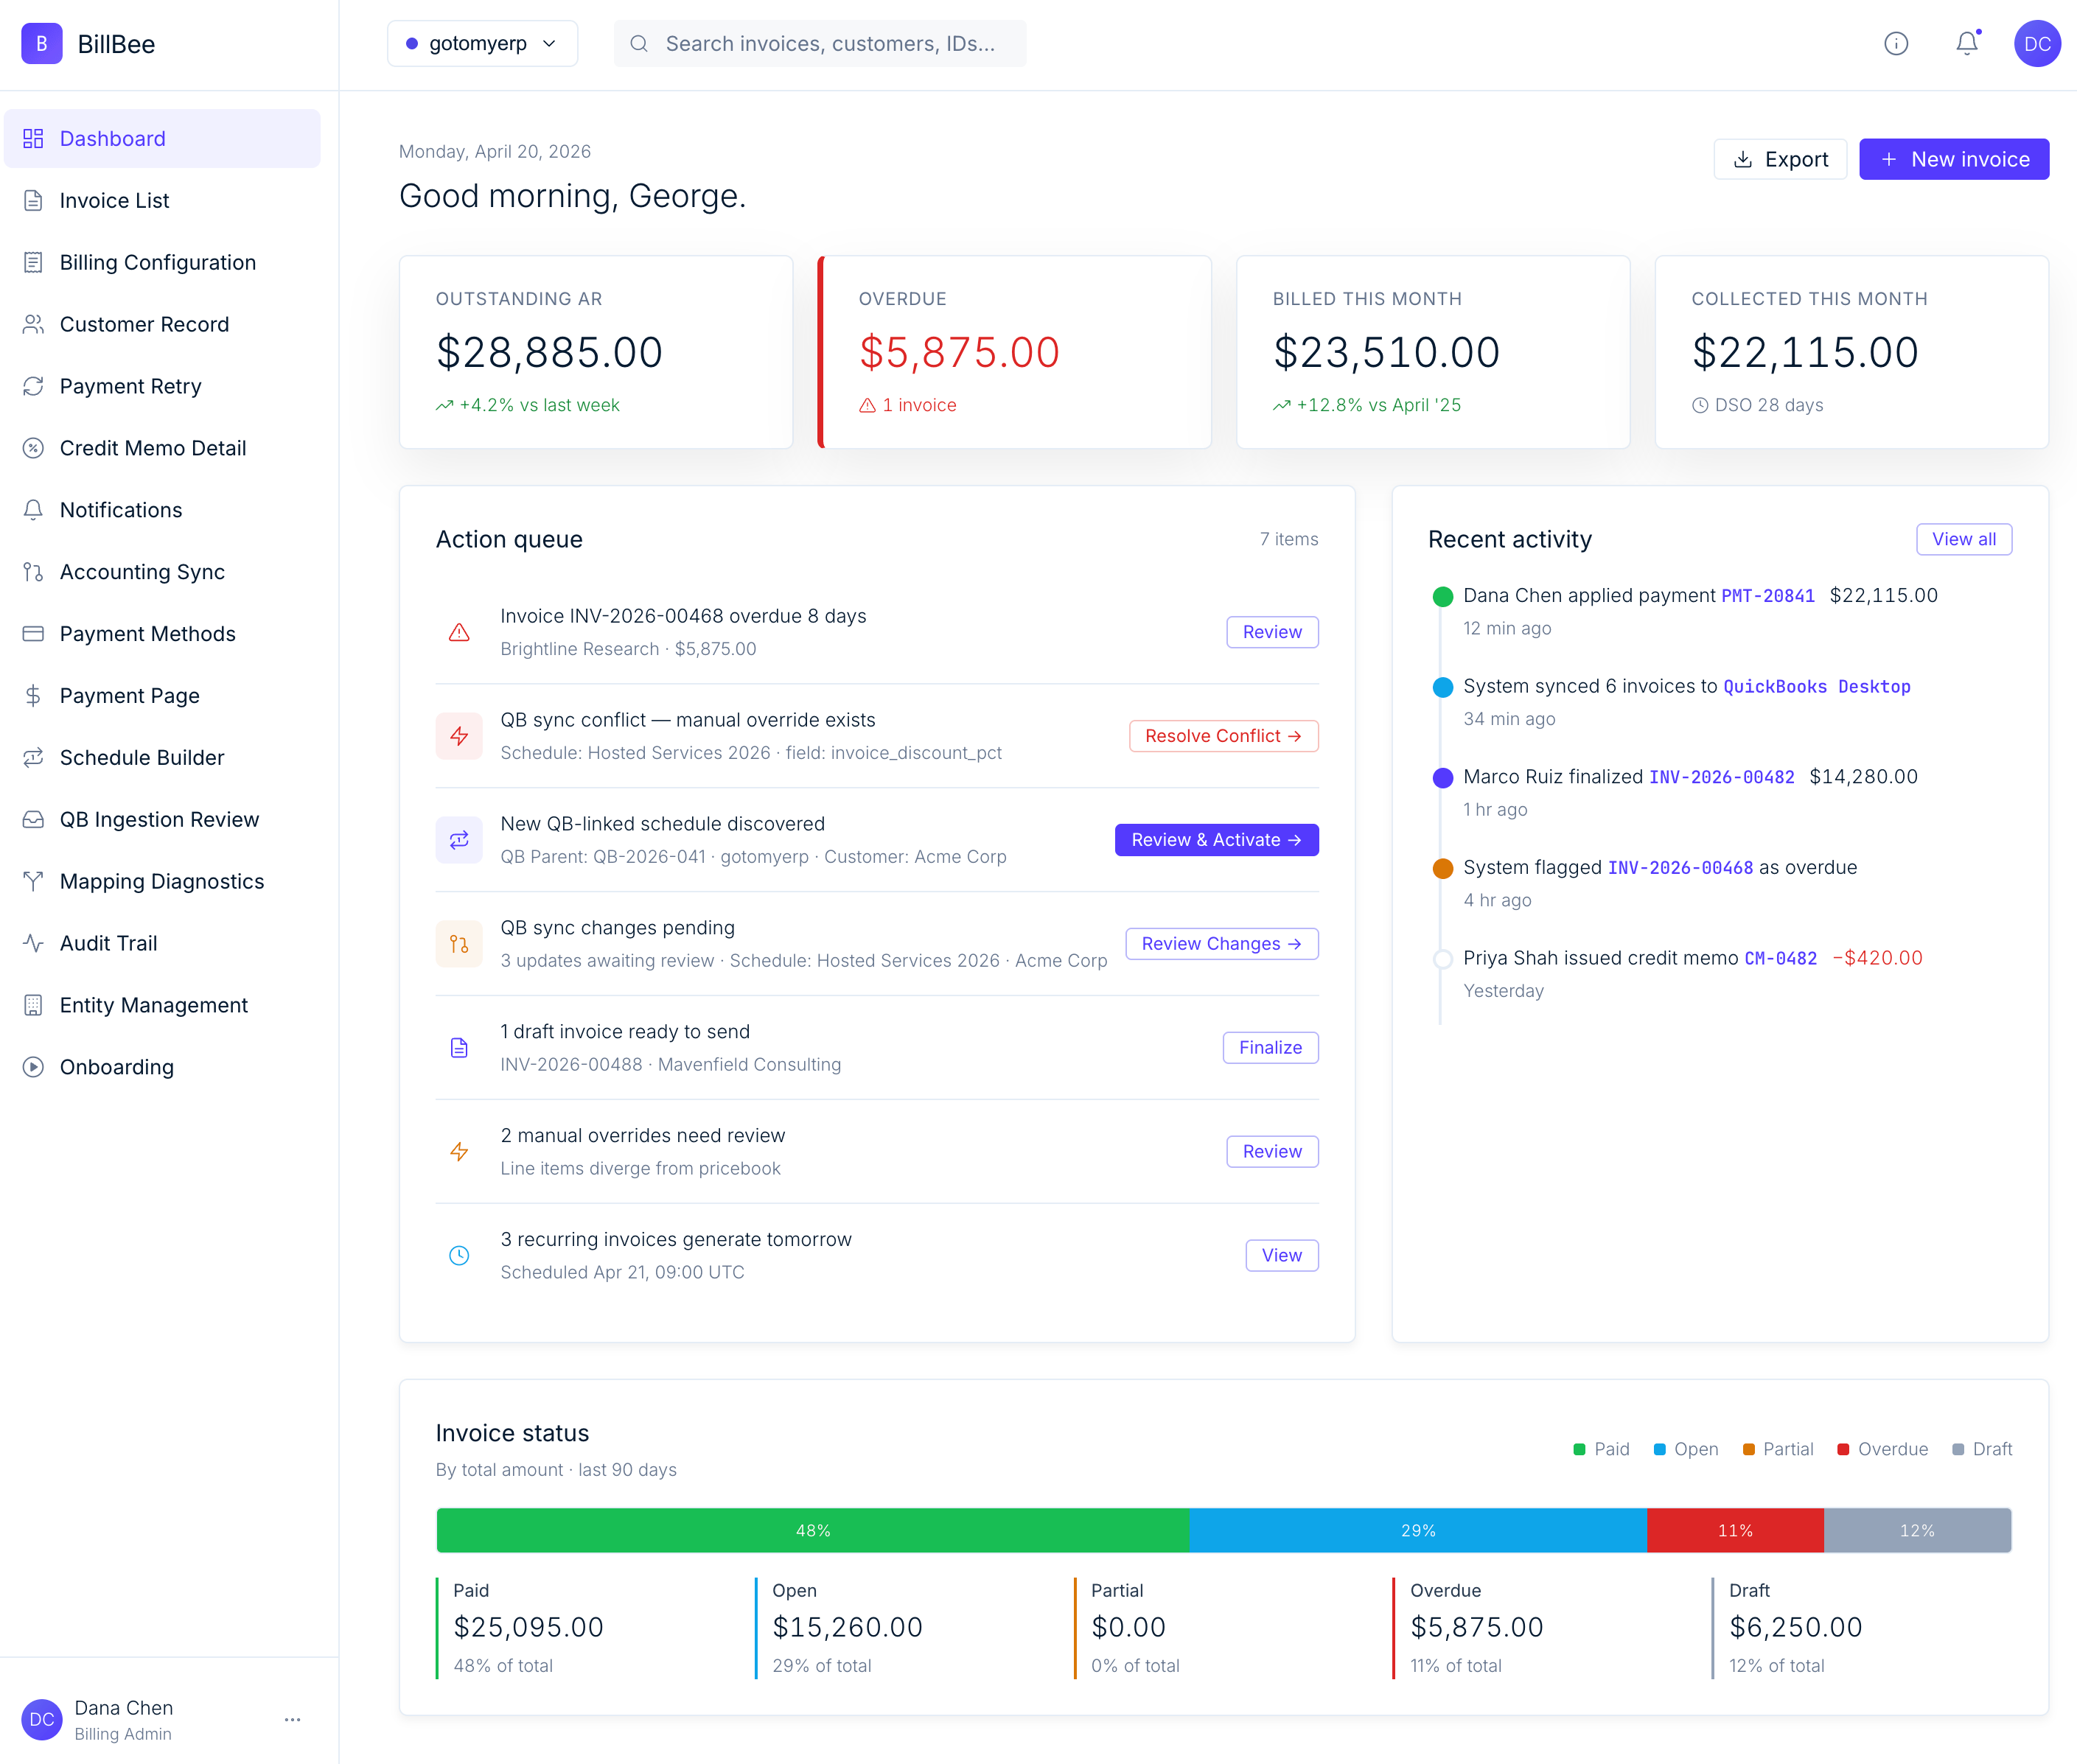Finalize draft invoice INV-2026-00488
This screenshot has width=2077, height=1764.
coord(1270,1048)
